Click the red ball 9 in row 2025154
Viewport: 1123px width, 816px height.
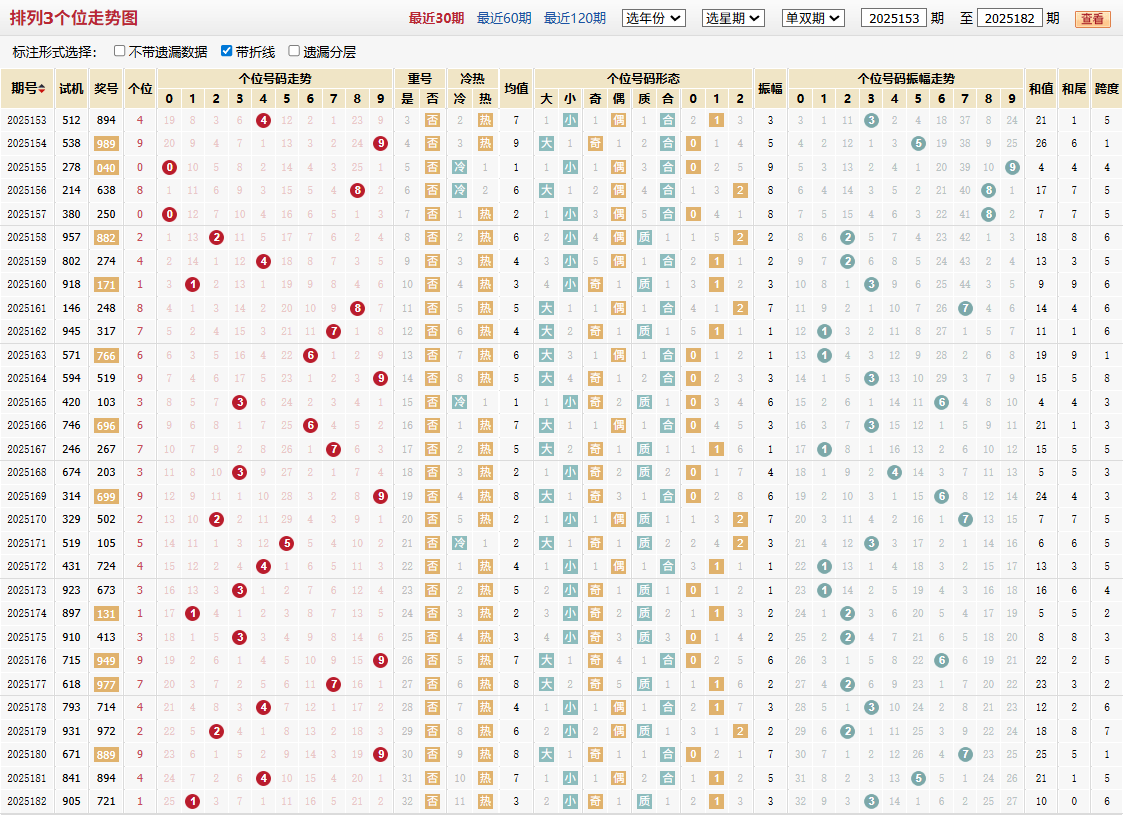coord(380,143)
